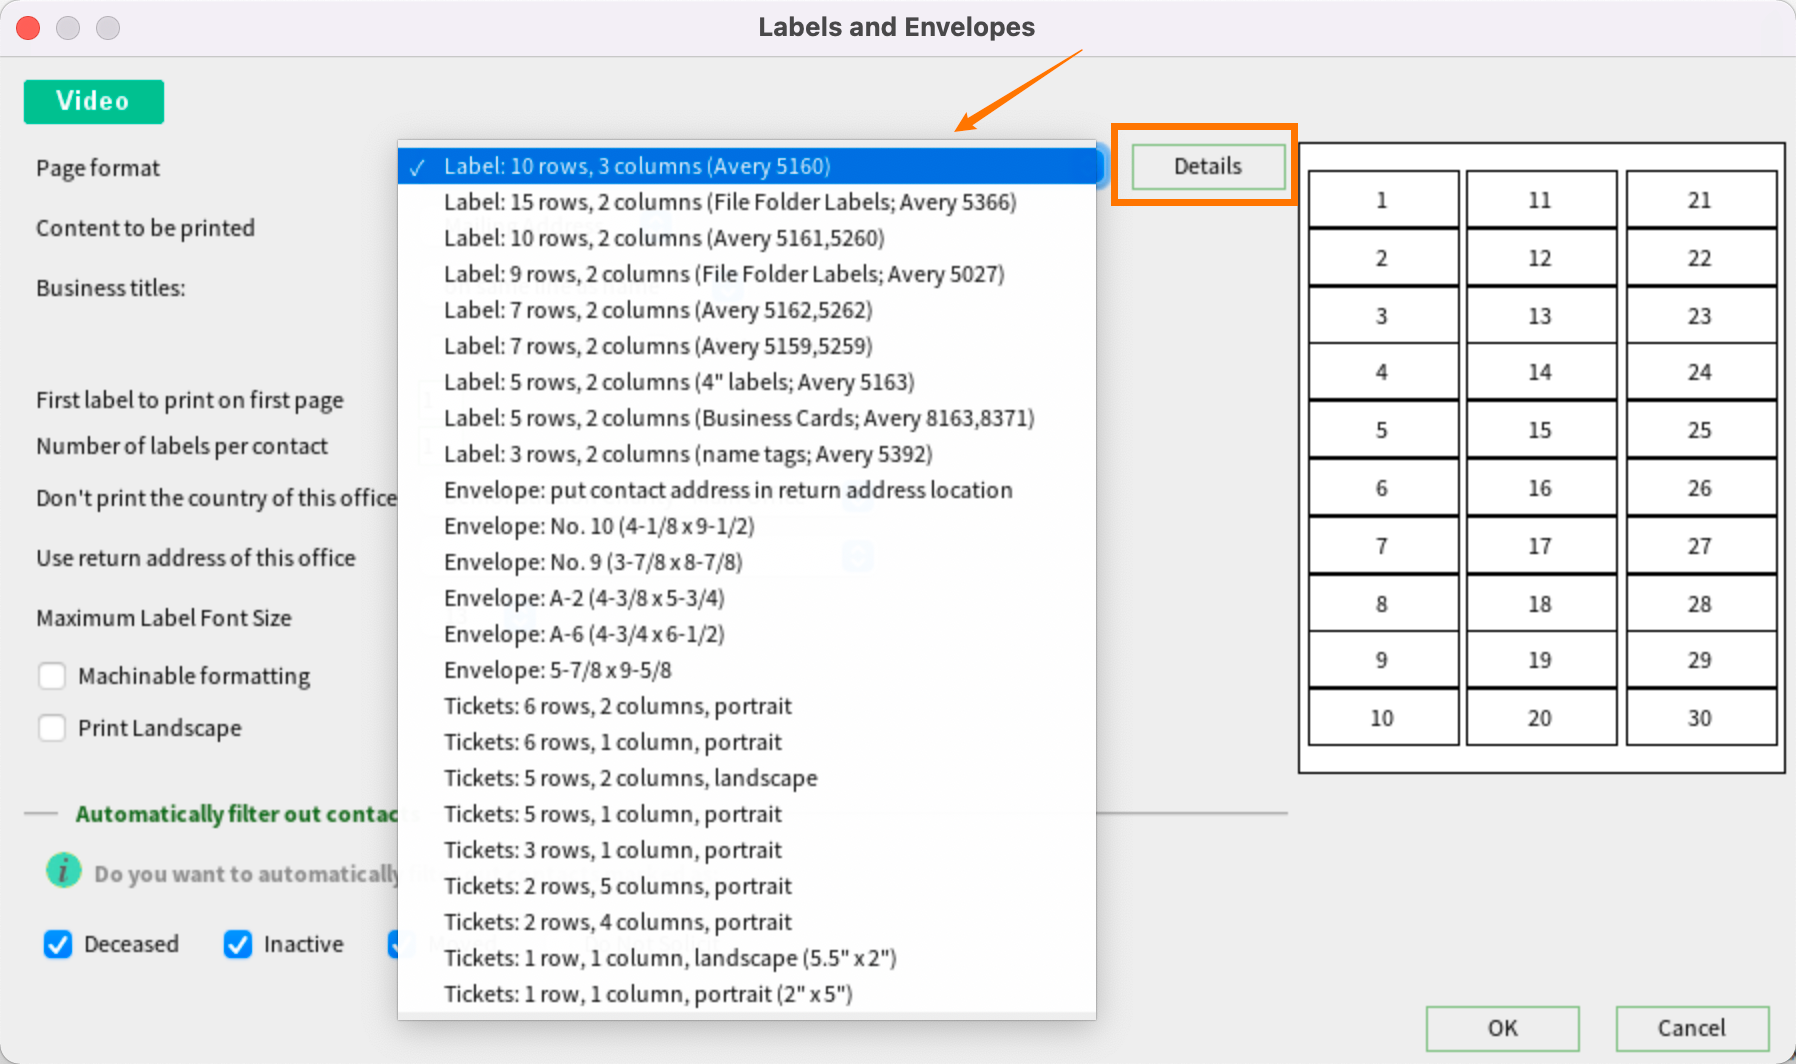Click the Cancel button
The width and height of the screenshot is (1796, 1064).
pos(1691,1028)
